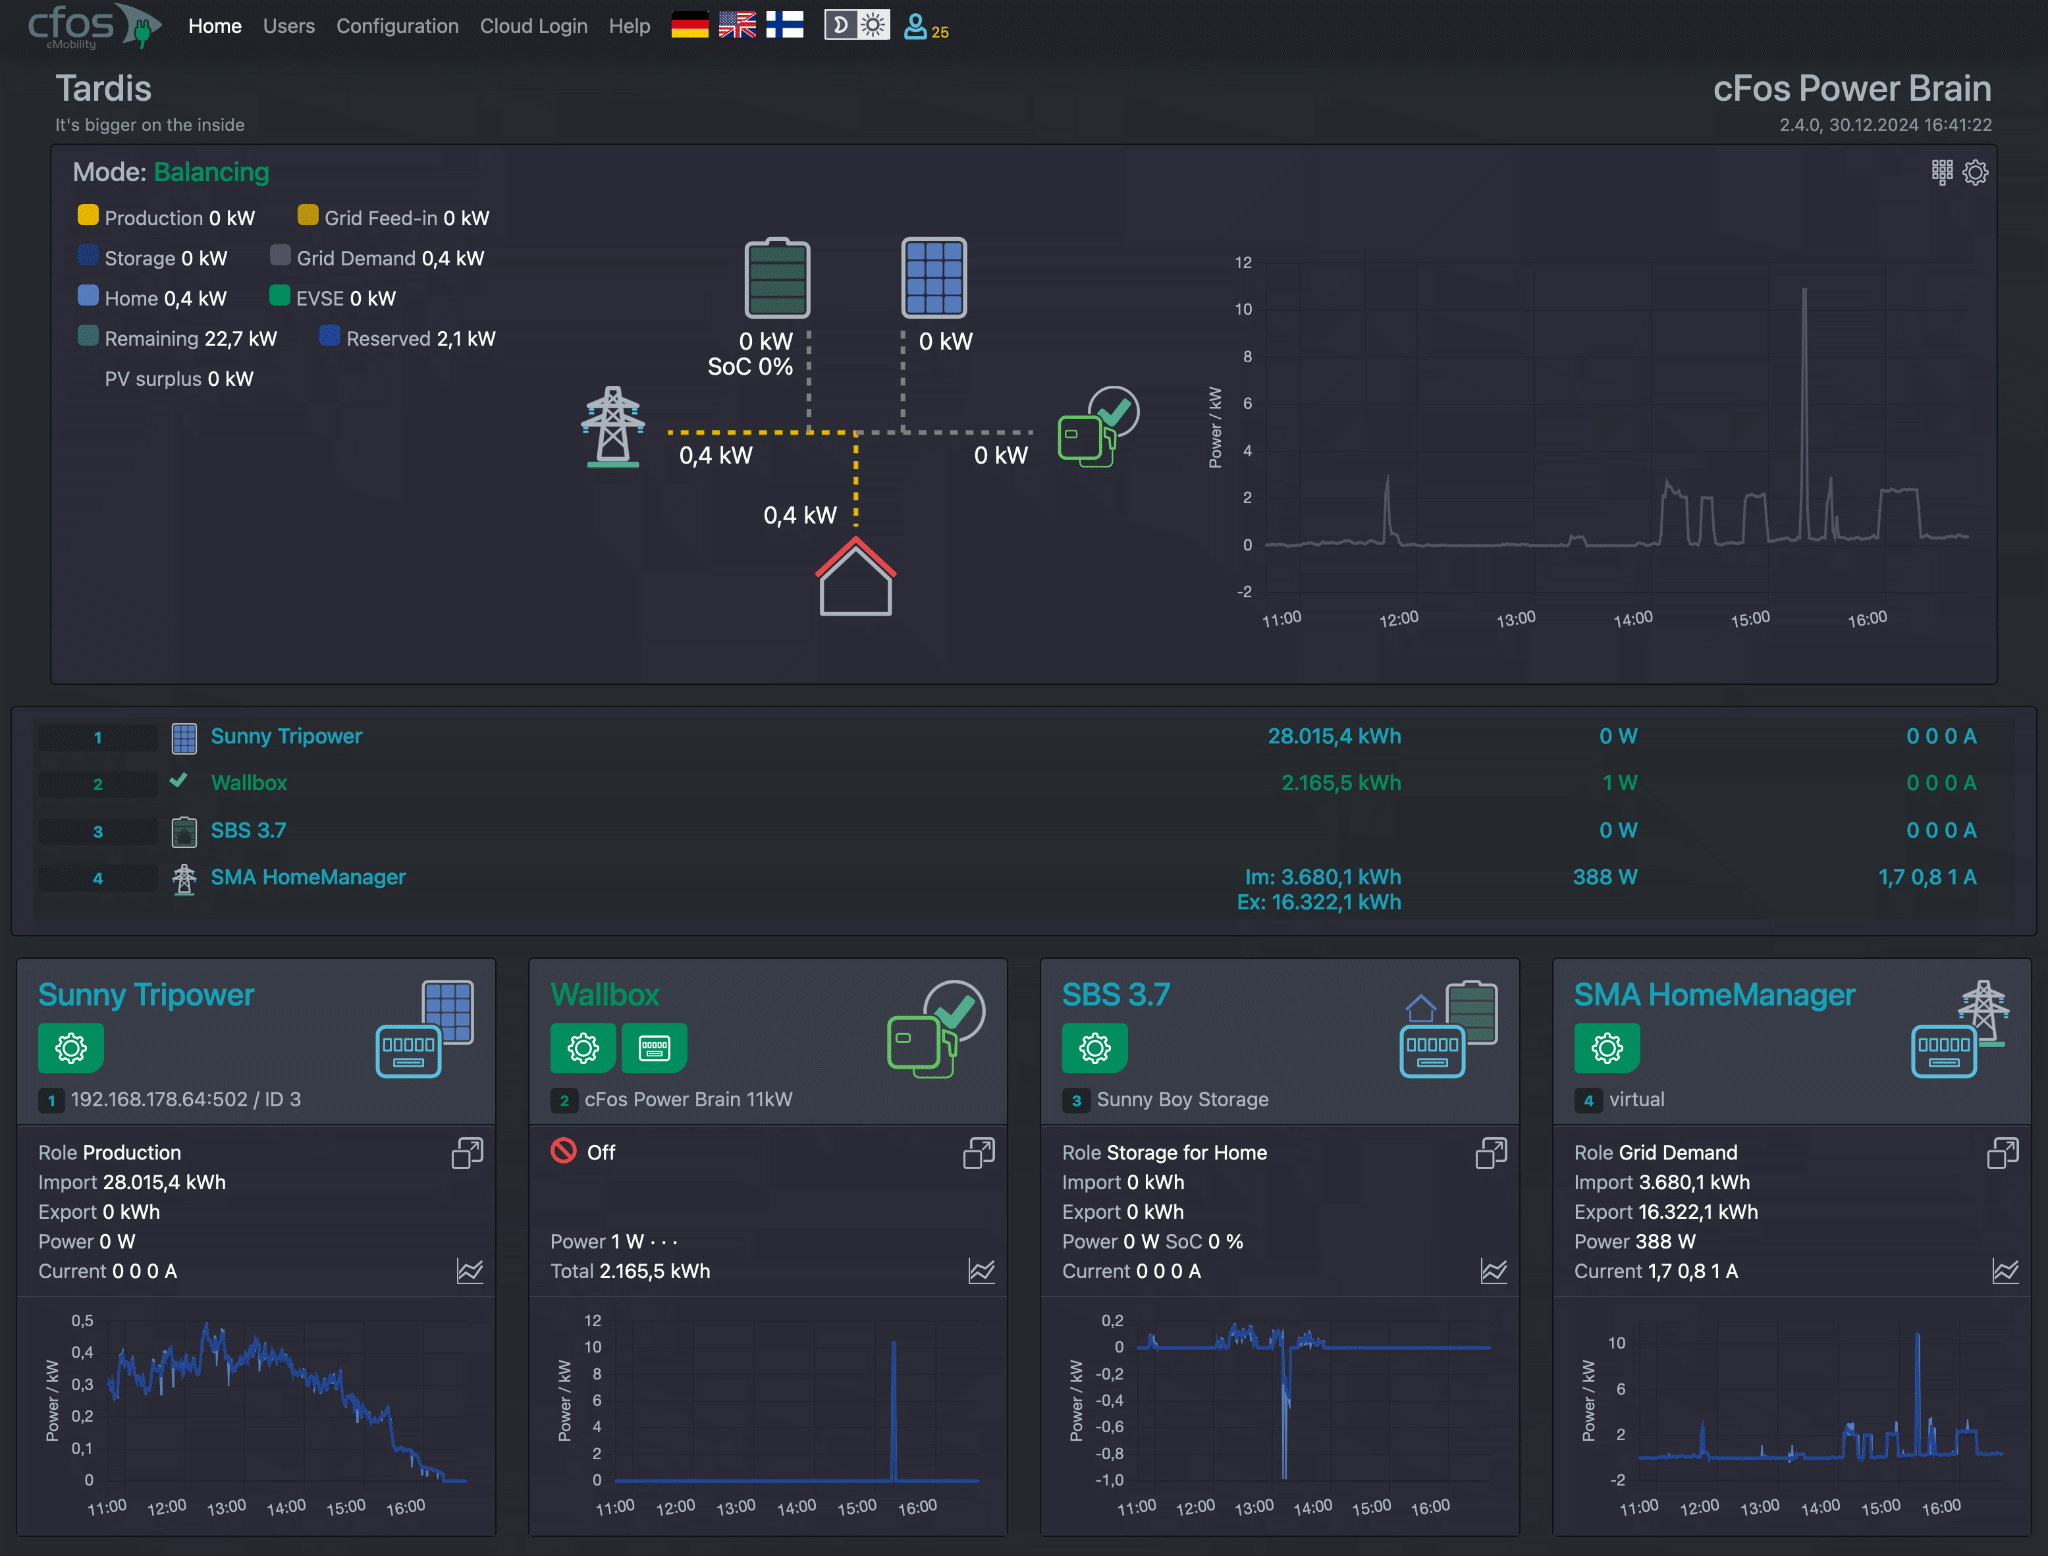The height and width of the screenshot is (1556, 2048).
Task: Expand the SMA HomeManager chart icon
Action: pyautogui.click(x=2005, y=1271)
